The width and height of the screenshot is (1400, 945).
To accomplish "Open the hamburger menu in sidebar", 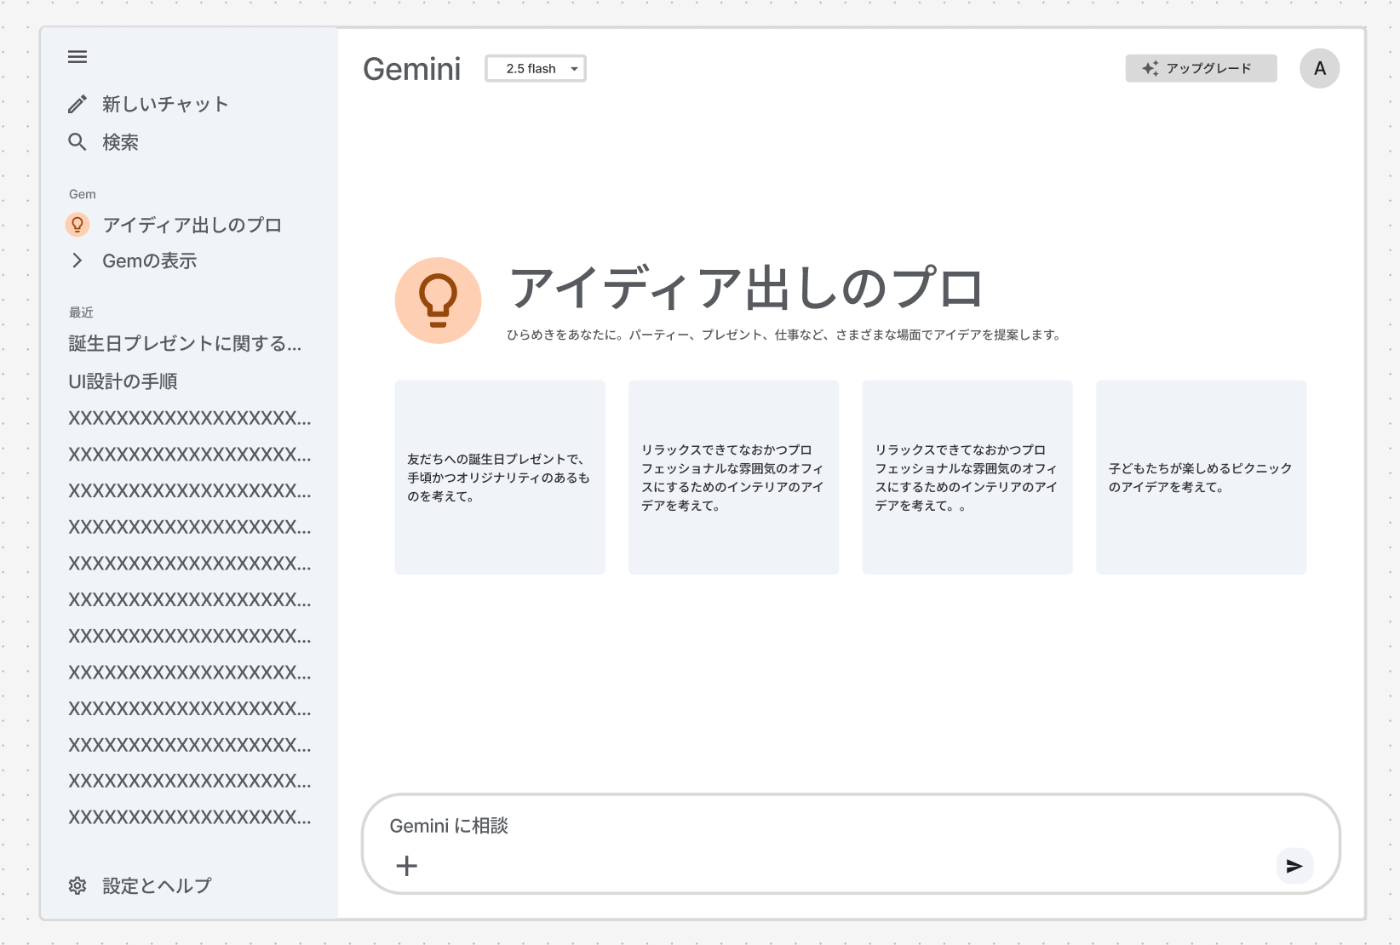I will pos(77,57).
